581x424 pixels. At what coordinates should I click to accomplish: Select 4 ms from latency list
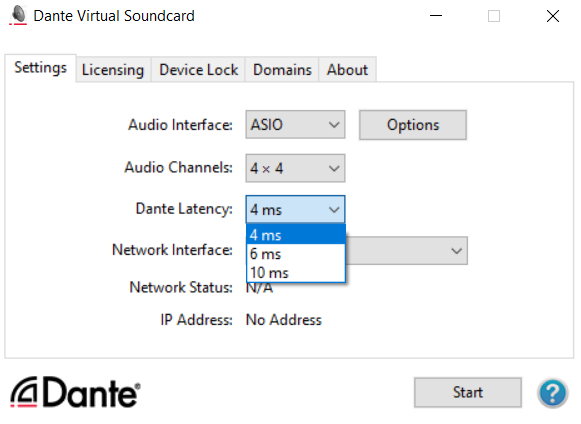296,235
